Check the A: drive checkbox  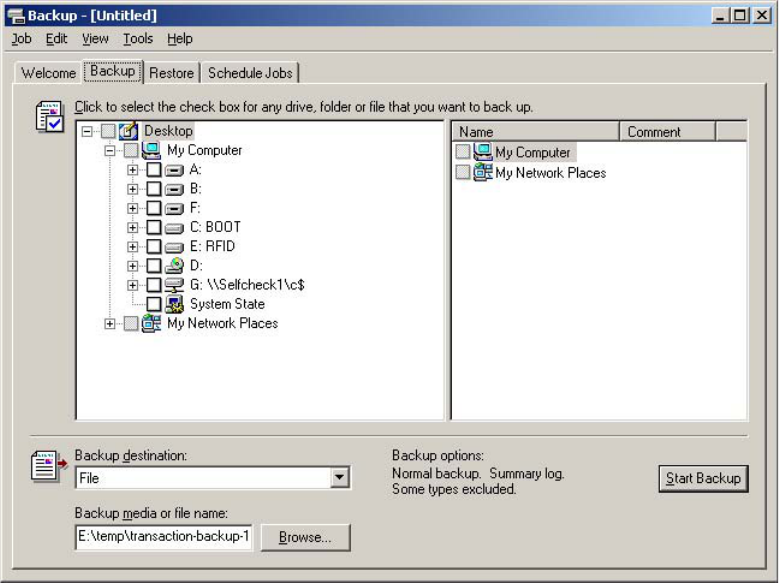point(154,169)
